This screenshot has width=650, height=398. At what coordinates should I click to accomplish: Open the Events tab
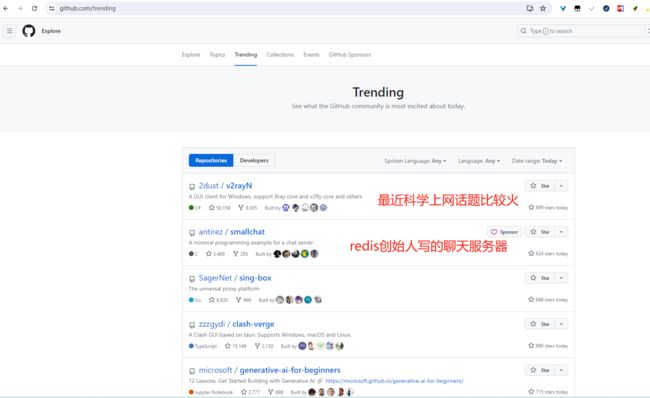click(x=311, y=55)
